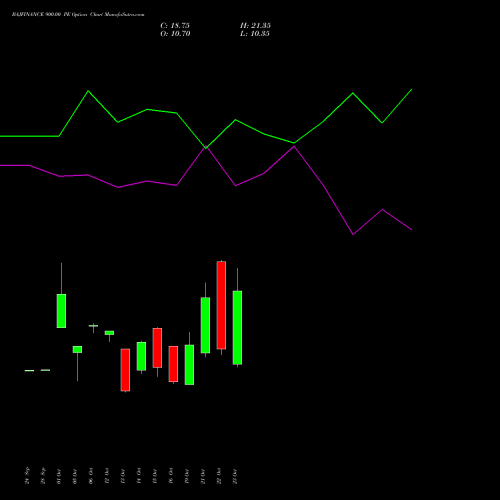Click the last green candlestick on the right
This screenshot has height=500, width=500.
point(237,327)
